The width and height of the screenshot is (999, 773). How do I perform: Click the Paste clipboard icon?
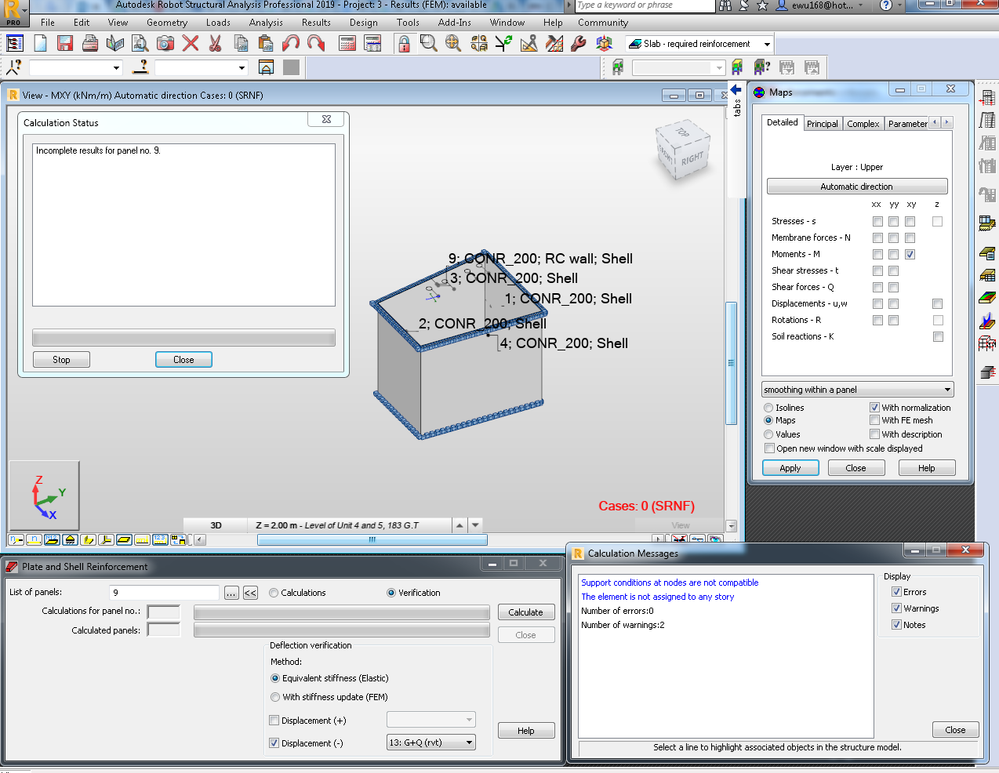click(x=266, y=43)
